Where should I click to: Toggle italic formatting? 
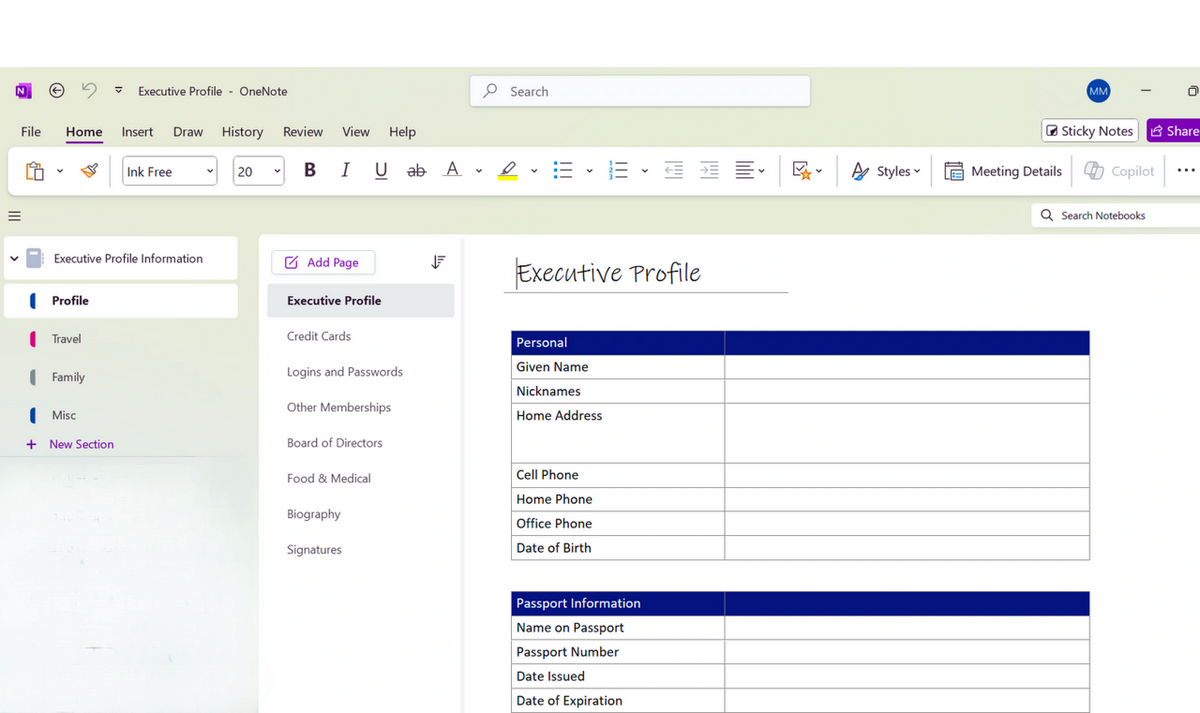[x=345, y=170]
